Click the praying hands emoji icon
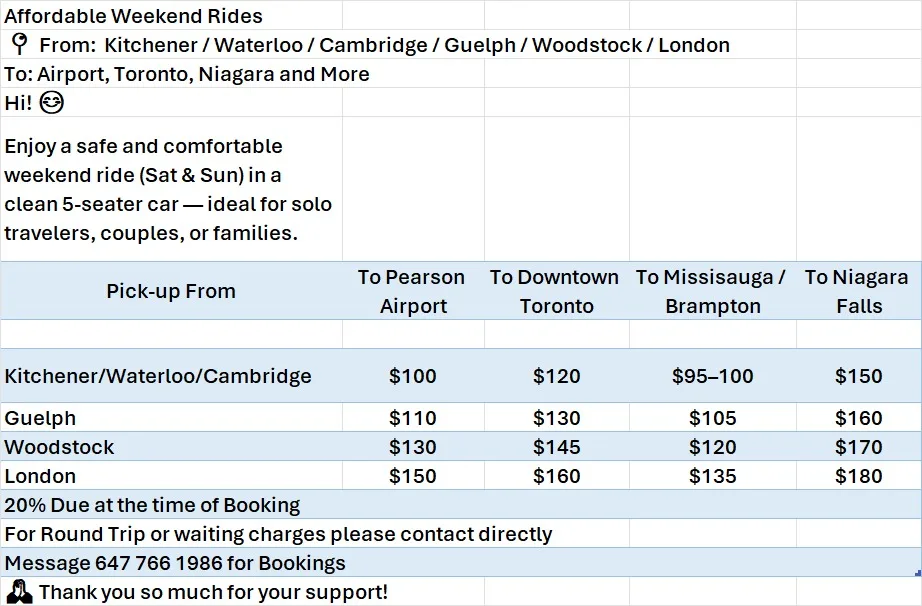Viewport: 922px width, 606px height. click(19, 591)
